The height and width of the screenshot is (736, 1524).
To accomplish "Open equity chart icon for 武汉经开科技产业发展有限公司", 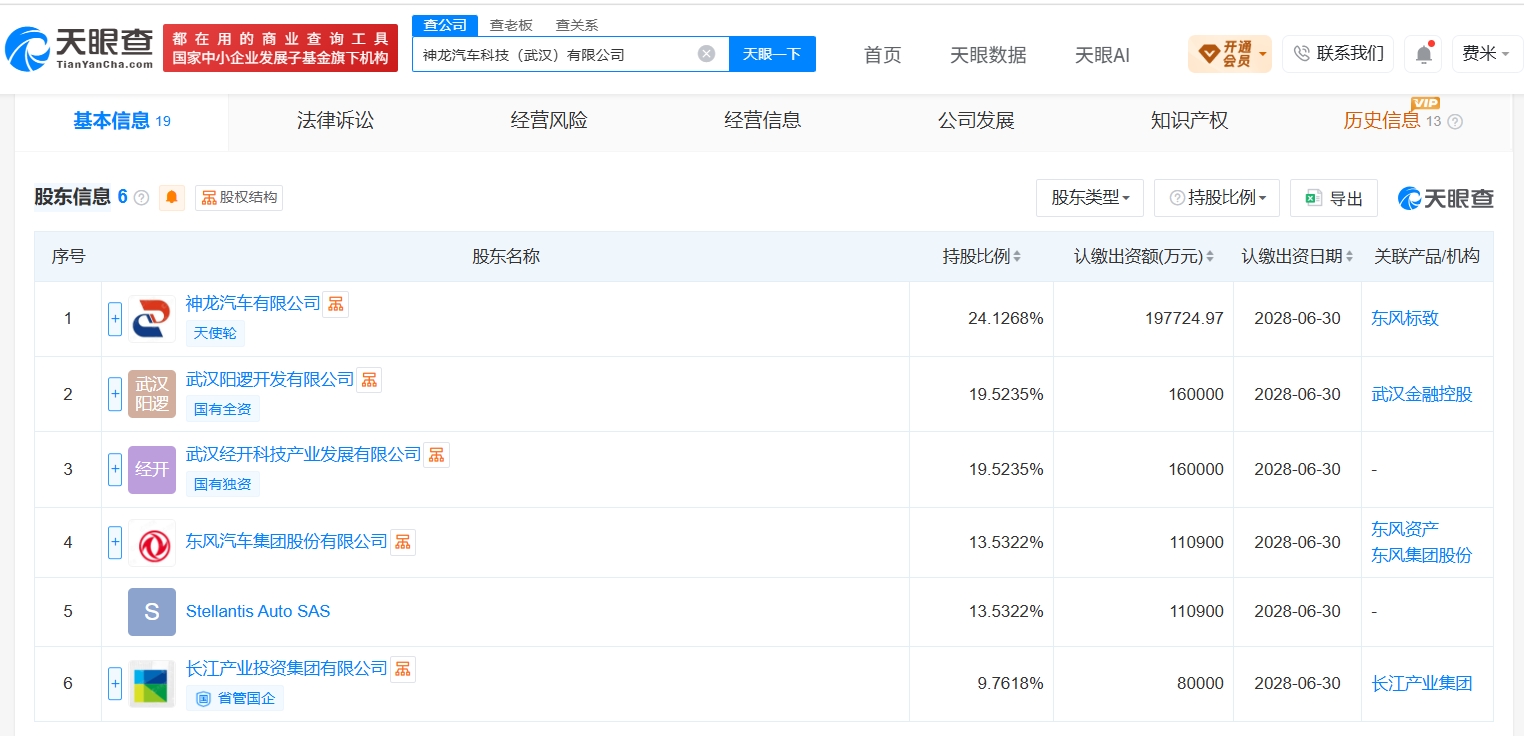I will pyautogui.click(x=436, y=455).
